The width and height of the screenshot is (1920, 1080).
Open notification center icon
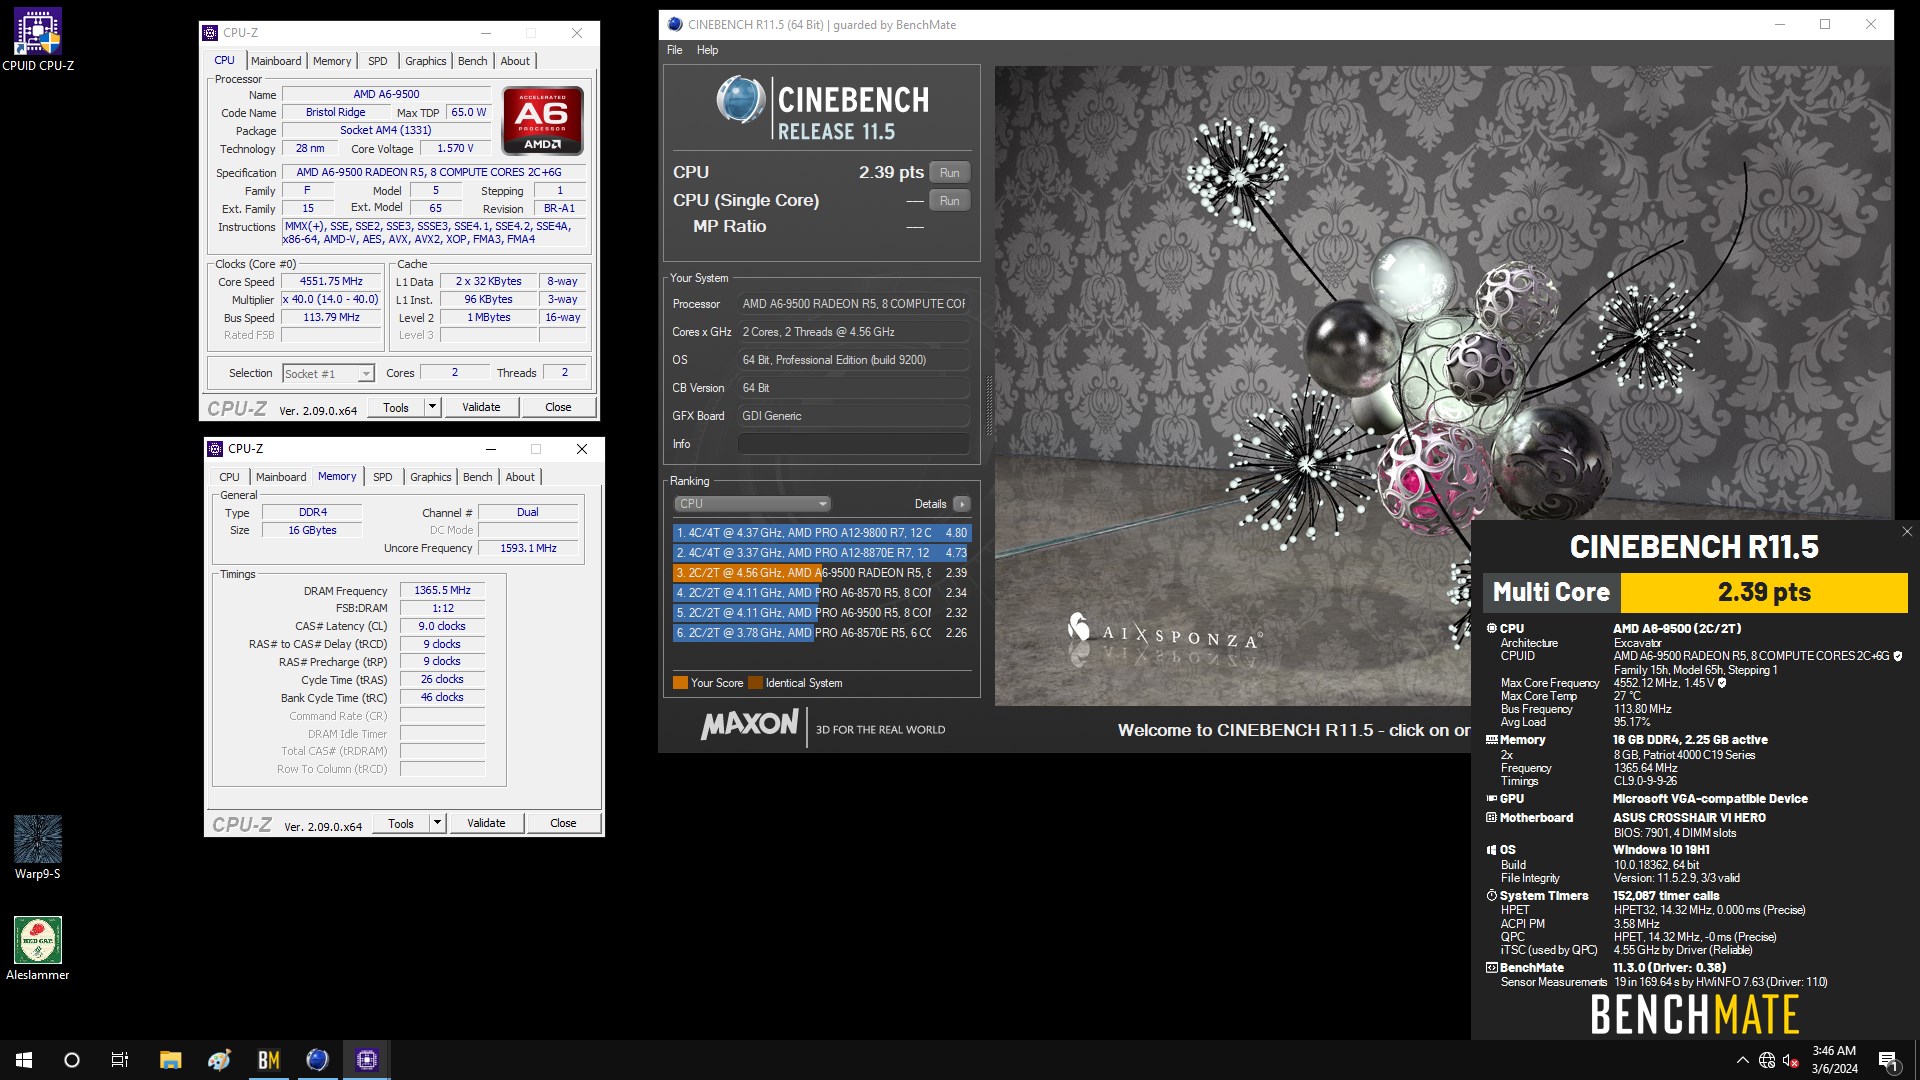[1889, 1060]
